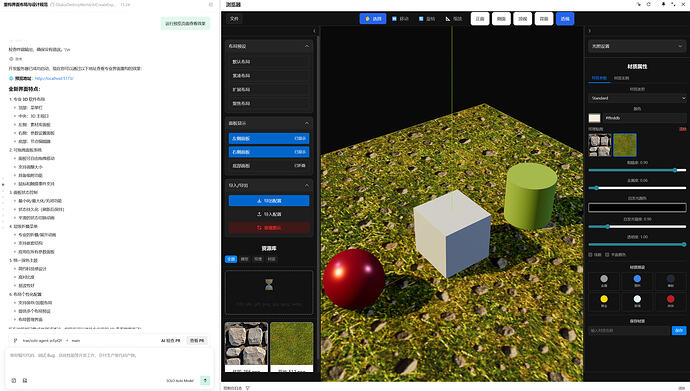Click the red sphere in the 3D viewport

click(353, 279)
